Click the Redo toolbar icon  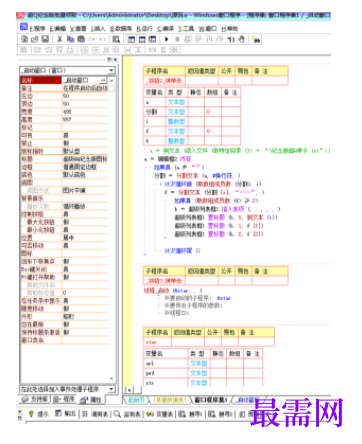click(x=102, y=39)
